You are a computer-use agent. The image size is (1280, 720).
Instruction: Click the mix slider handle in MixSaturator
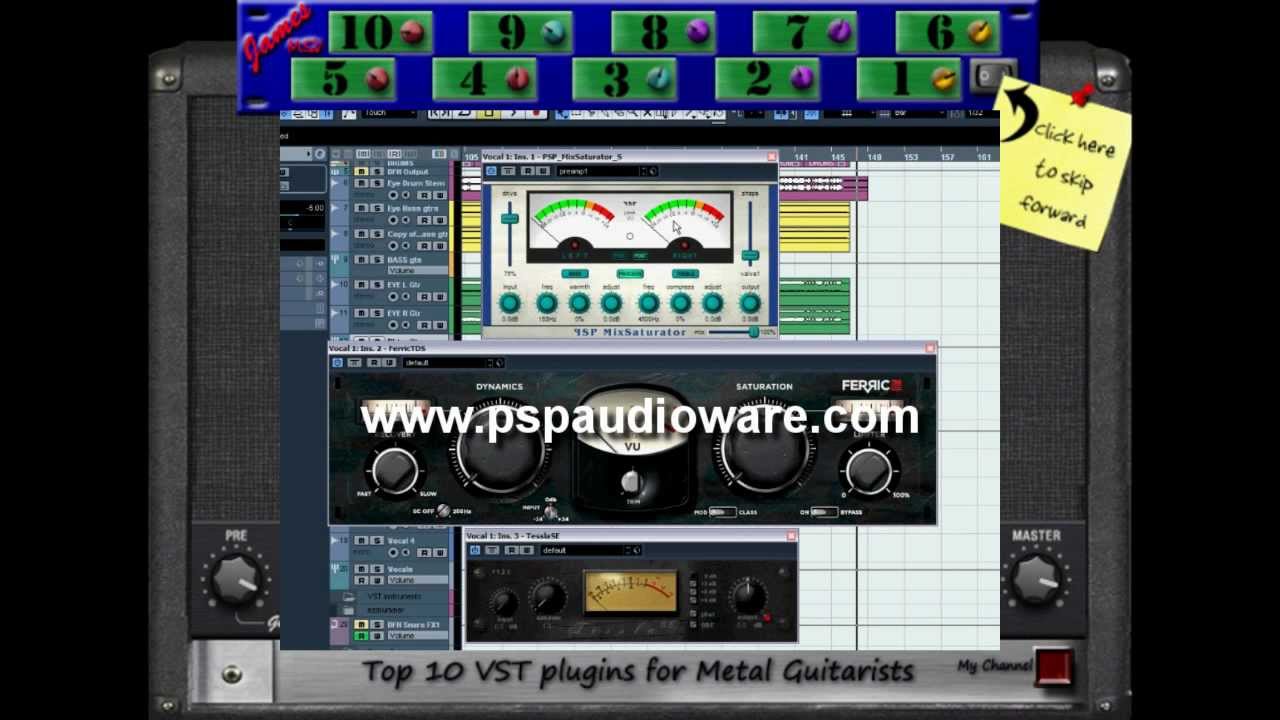753,332
